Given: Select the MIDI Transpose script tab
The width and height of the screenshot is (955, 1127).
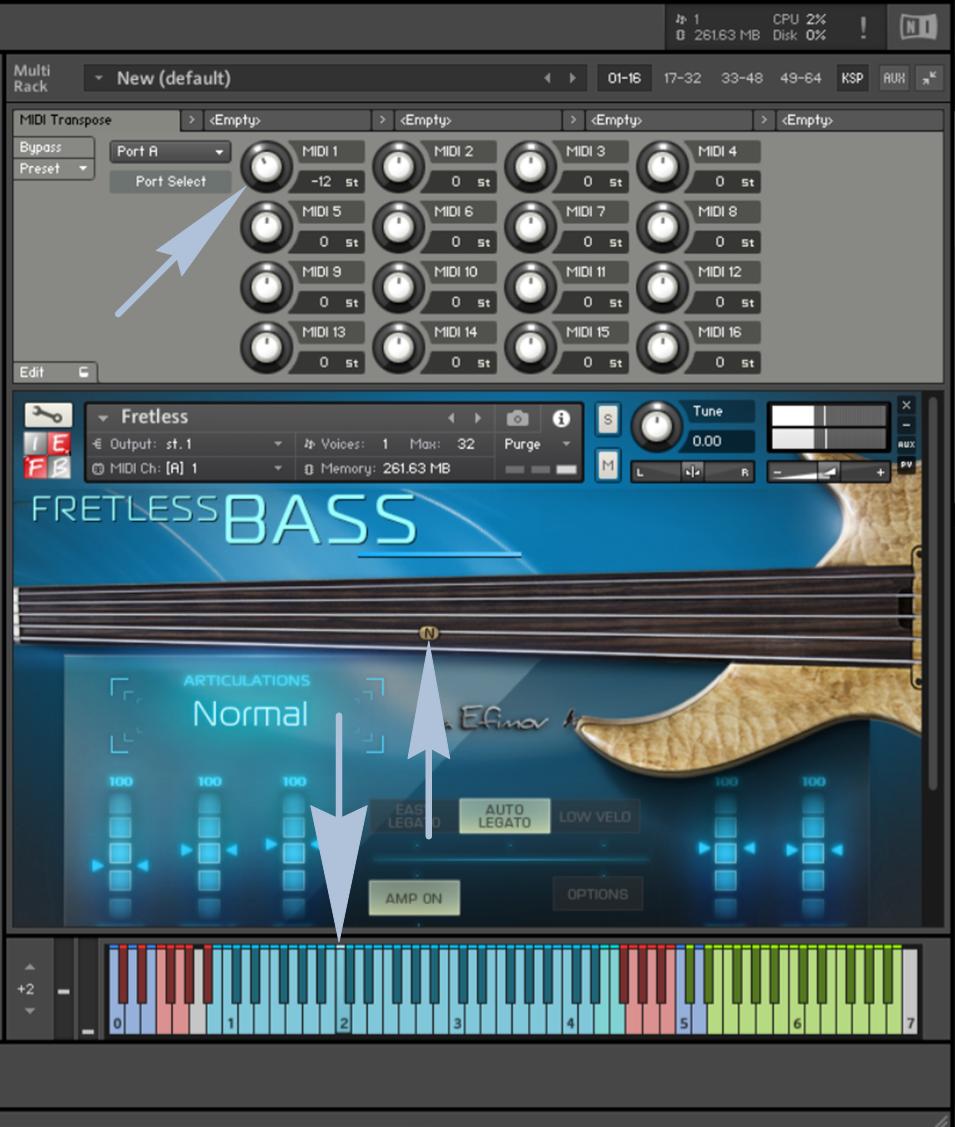Looking at the screenshot, I should tap(96, 120).
